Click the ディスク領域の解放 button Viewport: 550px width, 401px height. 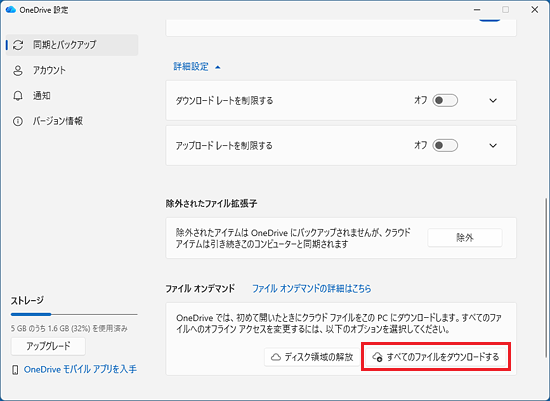pyautogui.click(x=312, y=357)
